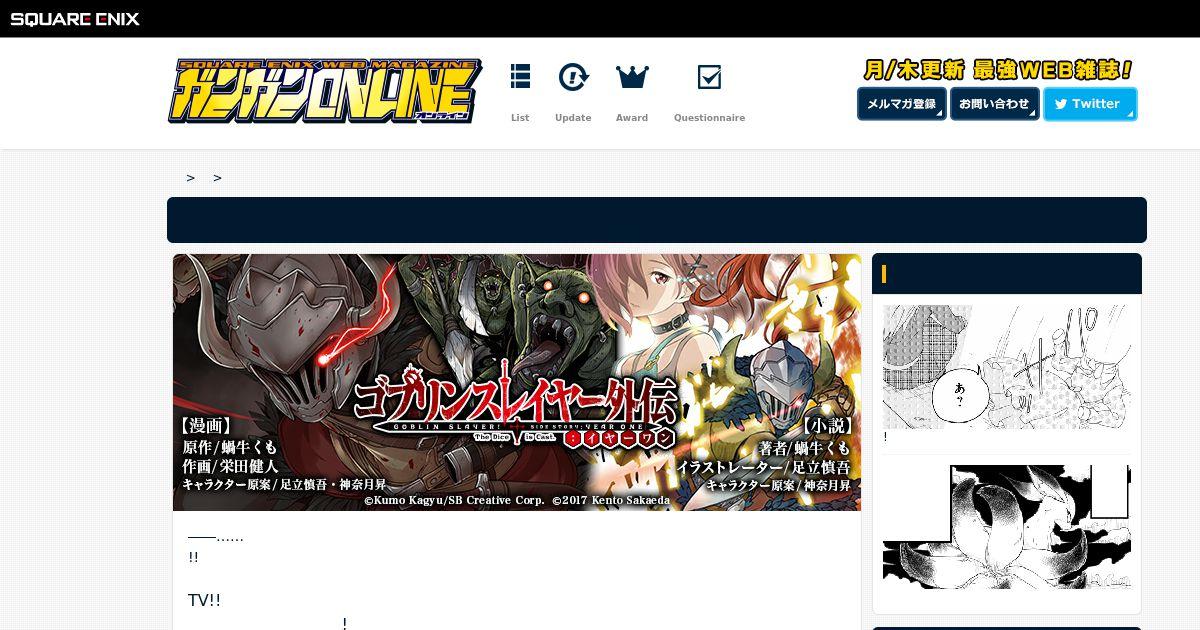Select the Award menu label
This screenshot has width=1200, height=630.
click(x=632, y=118)
